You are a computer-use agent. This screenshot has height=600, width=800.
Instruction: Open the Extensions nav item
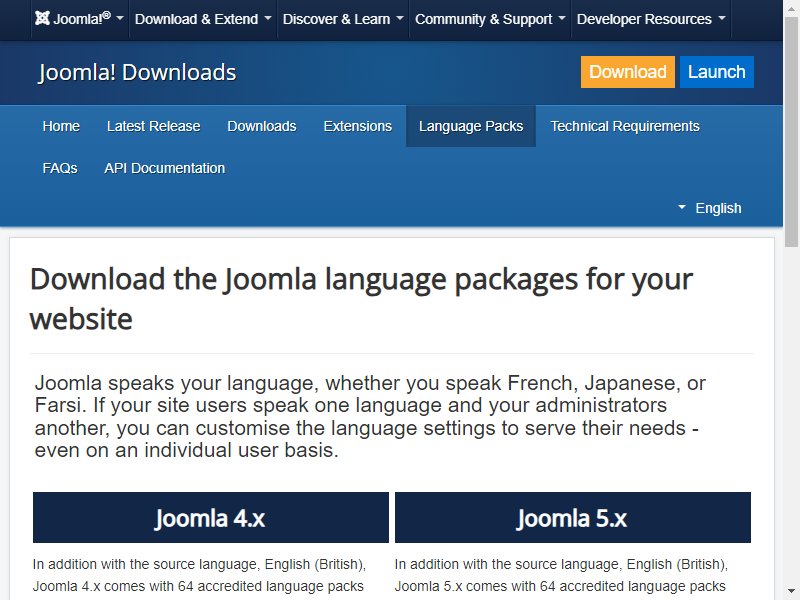click(358, 126)
